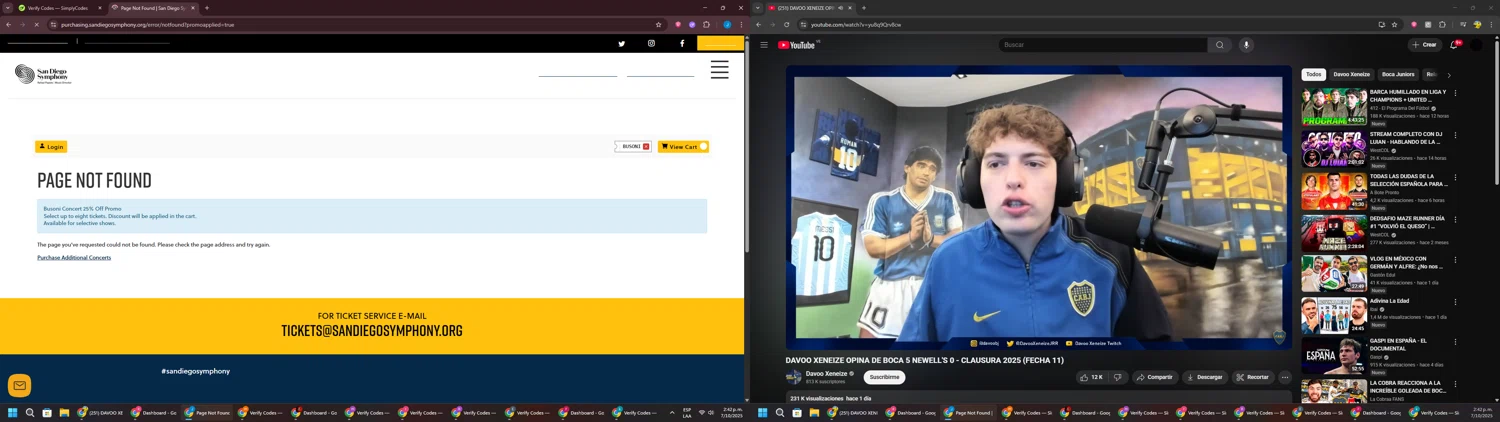Show more filter chips with right arrow

pyautogui.click(x=1449, y=75)
